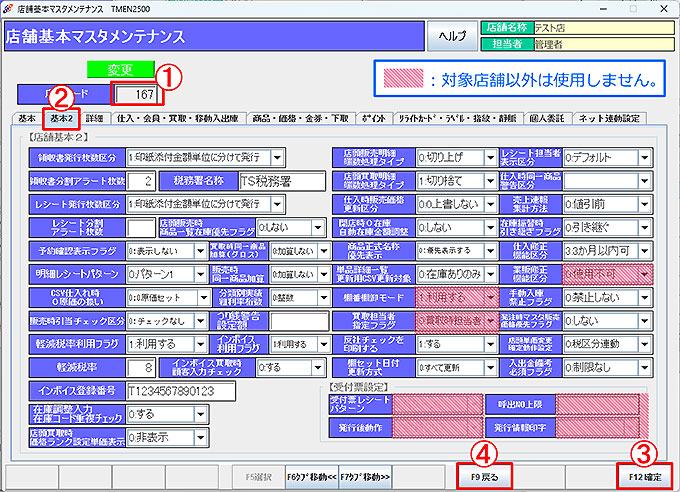Click the app icon in the title bar
The width and height of the screenshot is (680, 492).
coord(7,9)
